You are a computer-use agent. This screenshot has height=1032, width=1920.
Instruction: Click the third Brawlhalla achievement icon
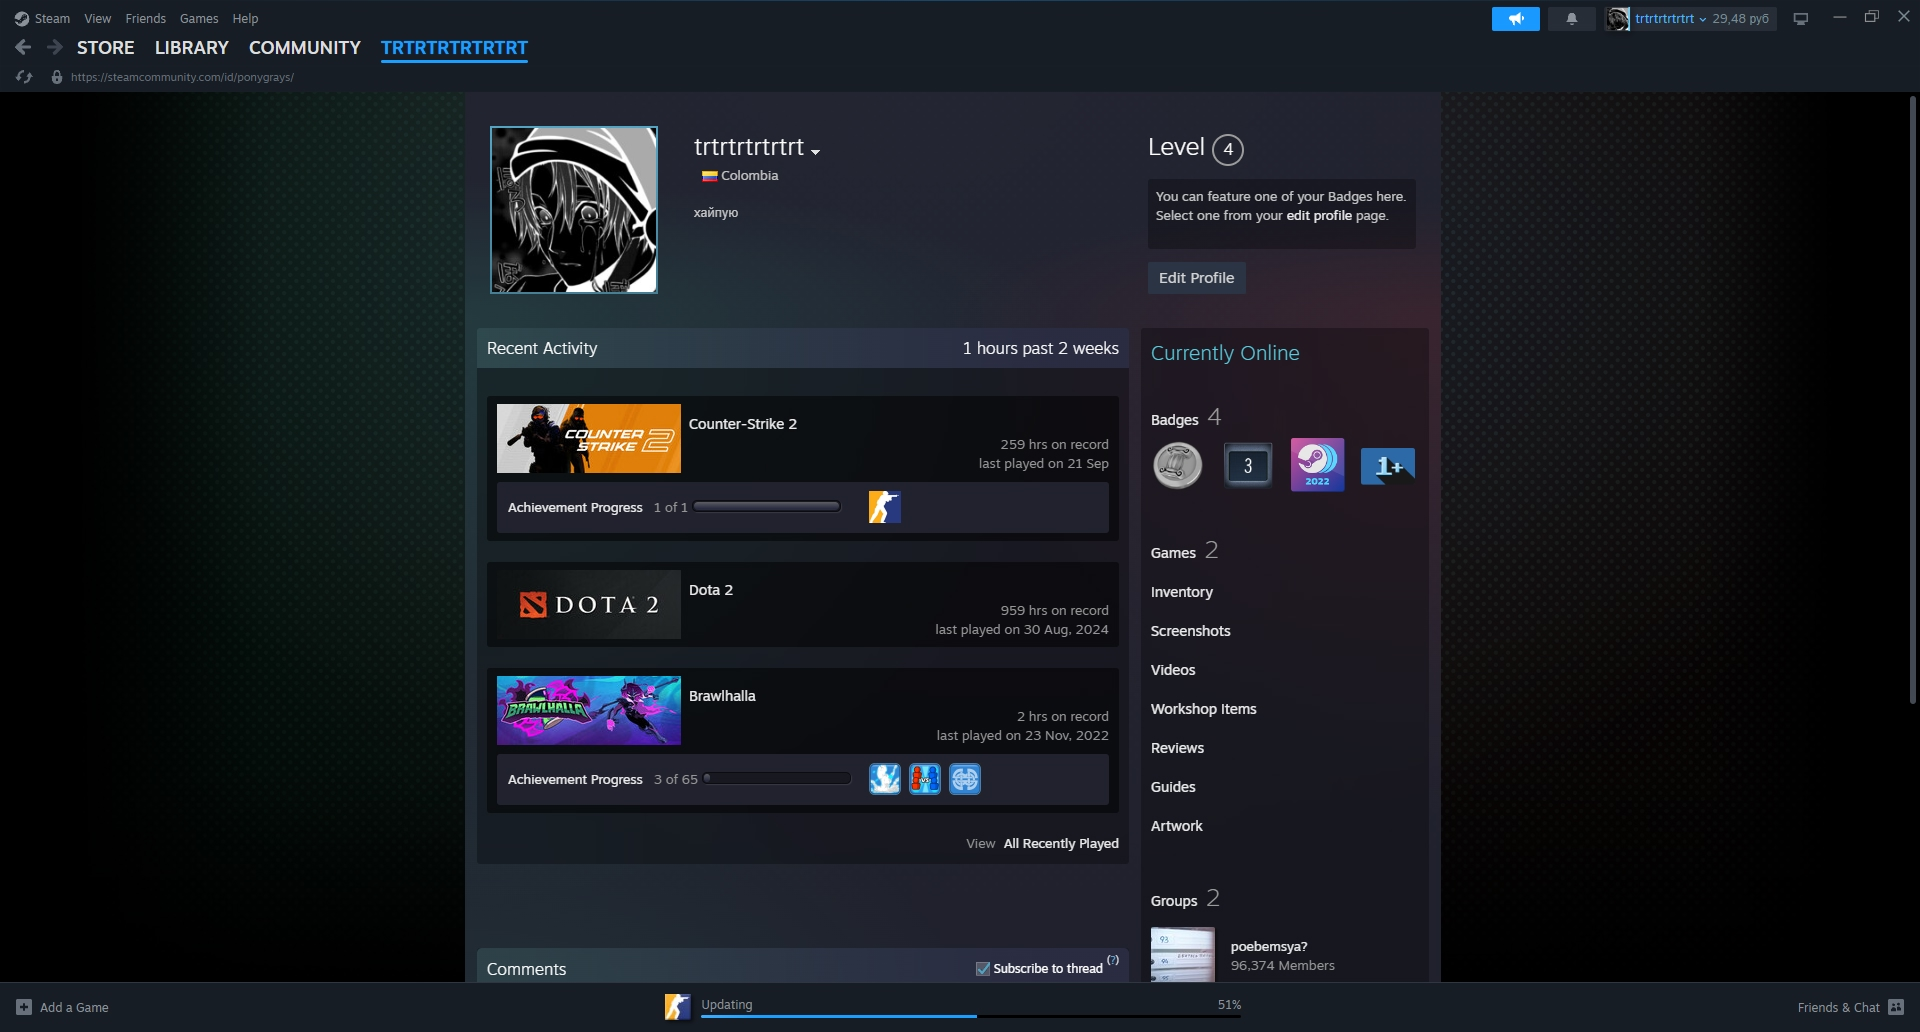click(x=965, y=779)
